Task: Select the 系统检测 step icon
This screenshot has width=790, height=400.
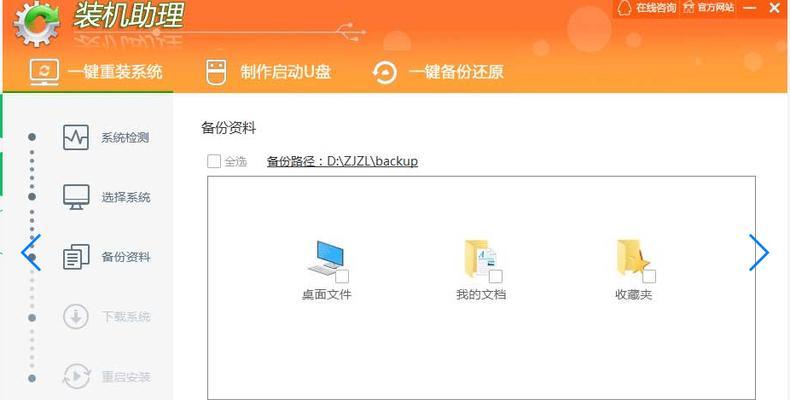Action: pos(76,137)
